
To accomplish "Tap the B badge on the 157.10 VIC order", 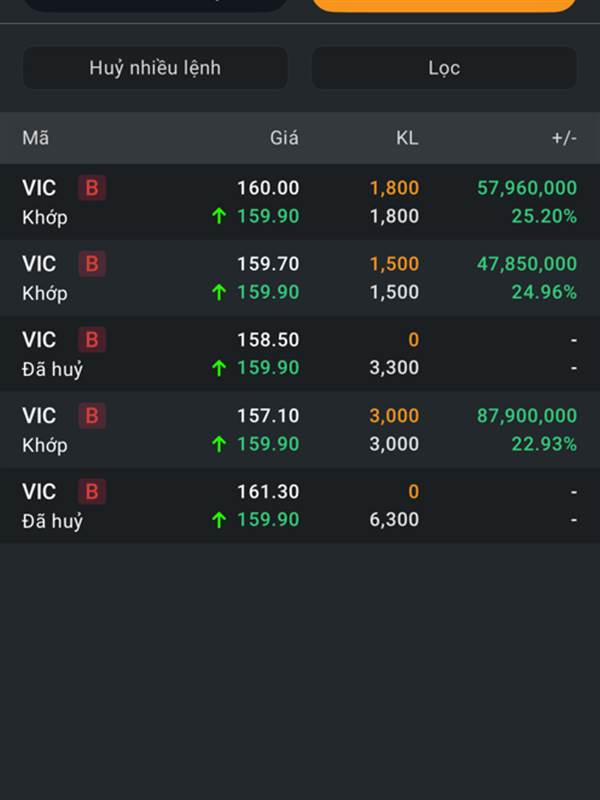I will click(92, 416).
